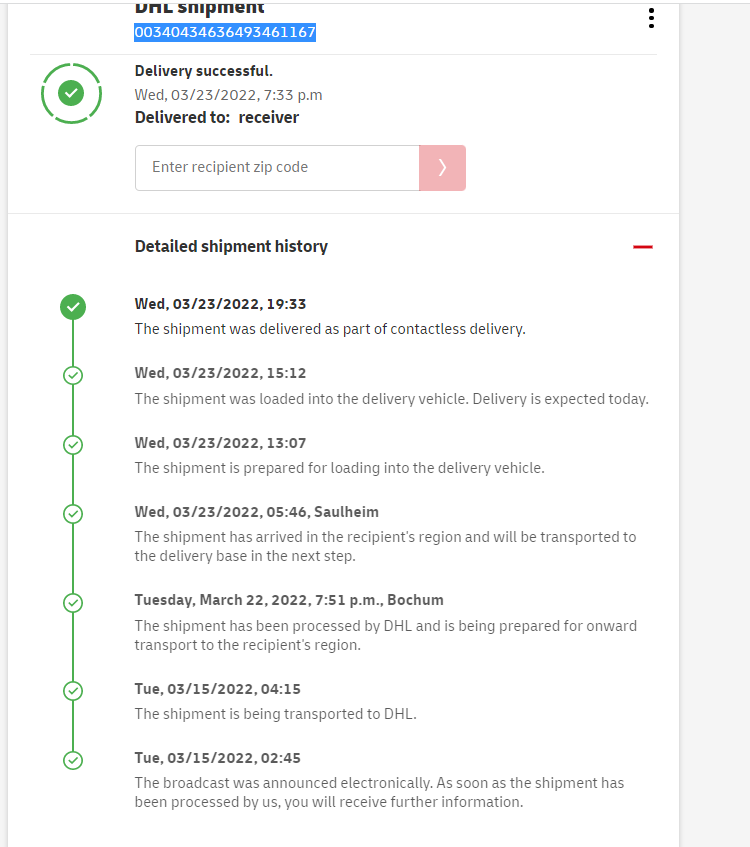The height and width of the screenshot is (847, 750).
Task: Click the checkmark icon for Saulheim arrival
Action: coord(73,514)
